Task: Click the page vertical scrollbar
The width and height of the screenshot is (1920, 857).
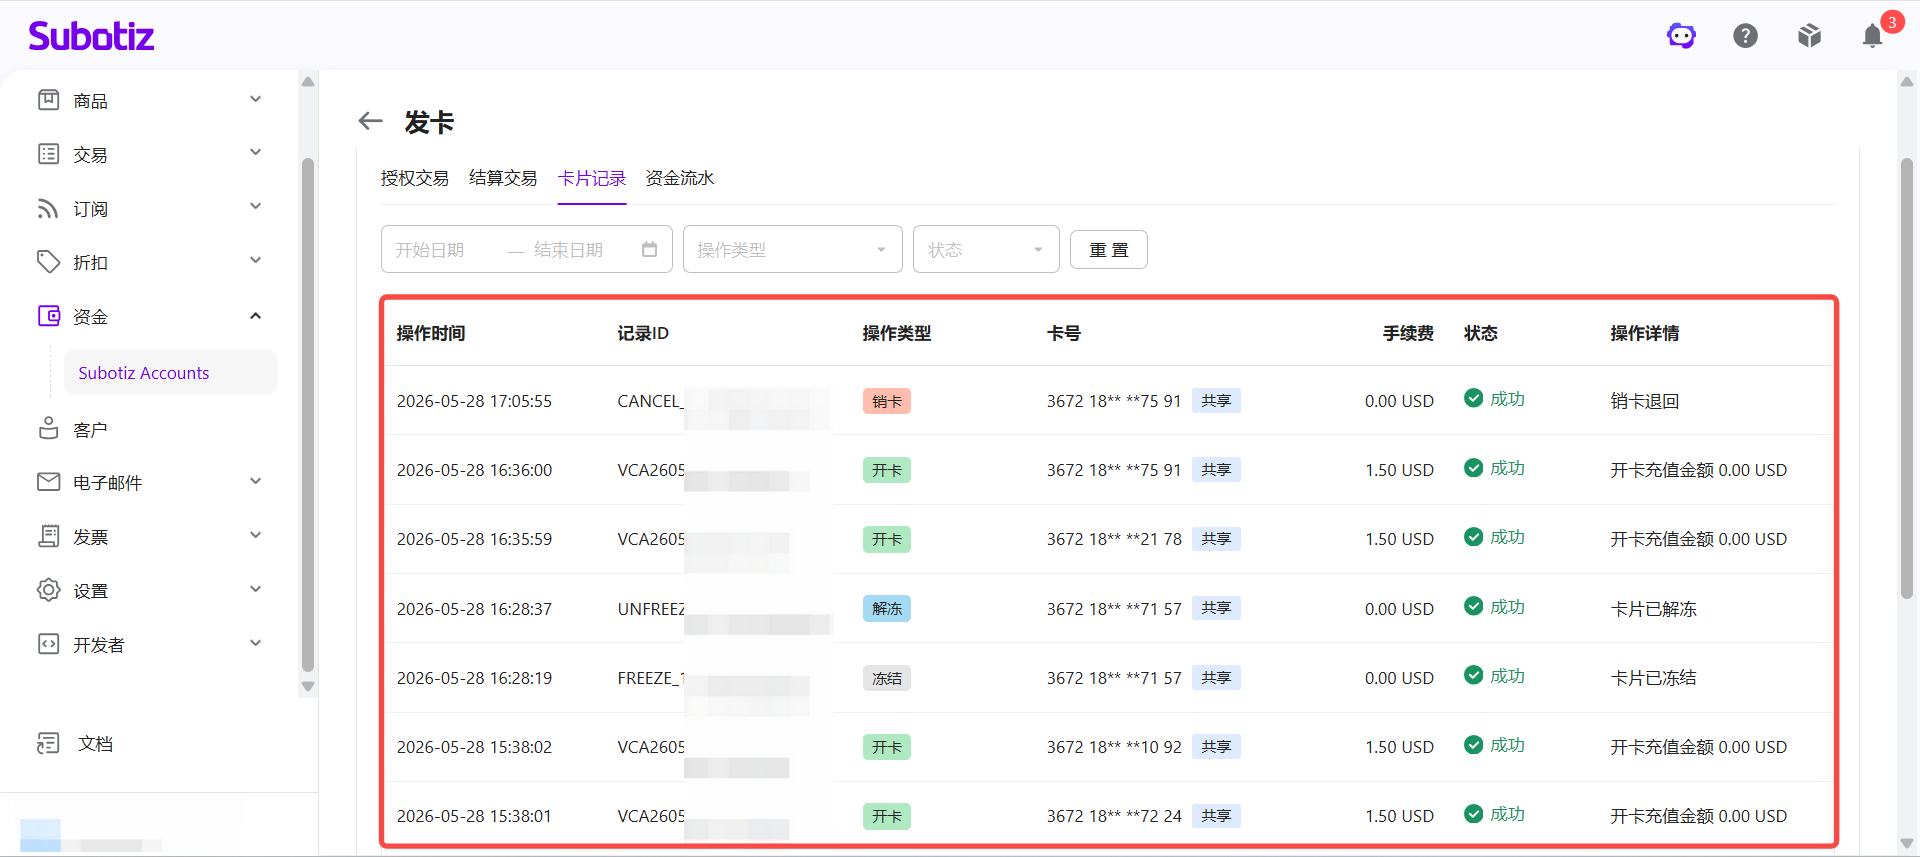Action: (x=1907, y=378)
